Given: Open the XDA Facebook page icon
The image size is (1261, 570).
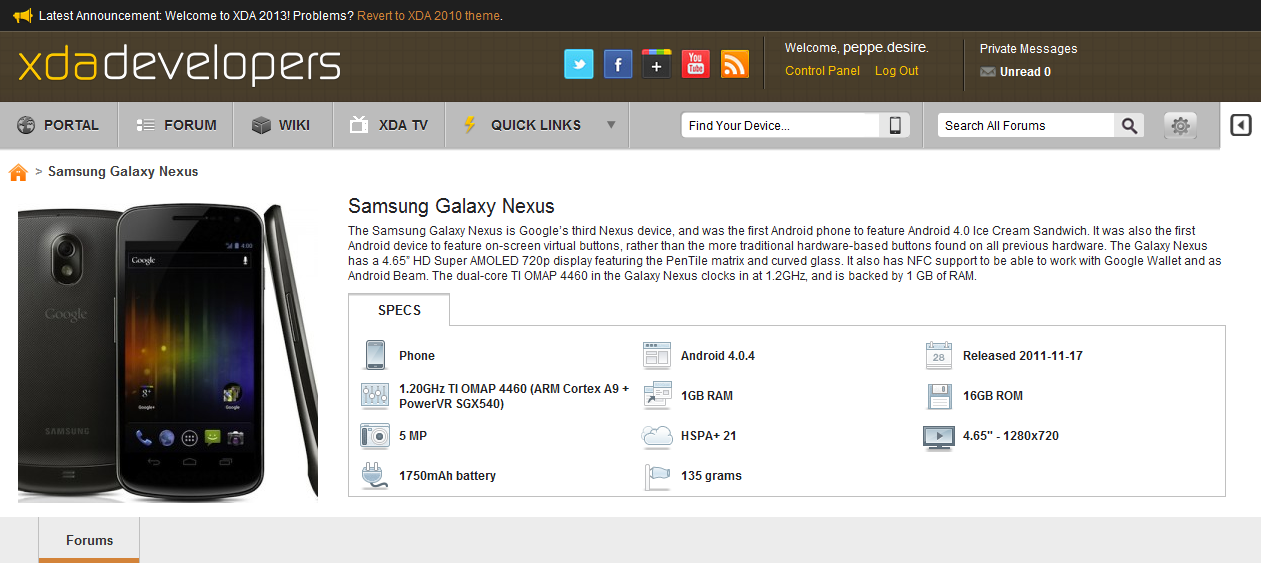Looking at the screenshot, I should (618, 64).
